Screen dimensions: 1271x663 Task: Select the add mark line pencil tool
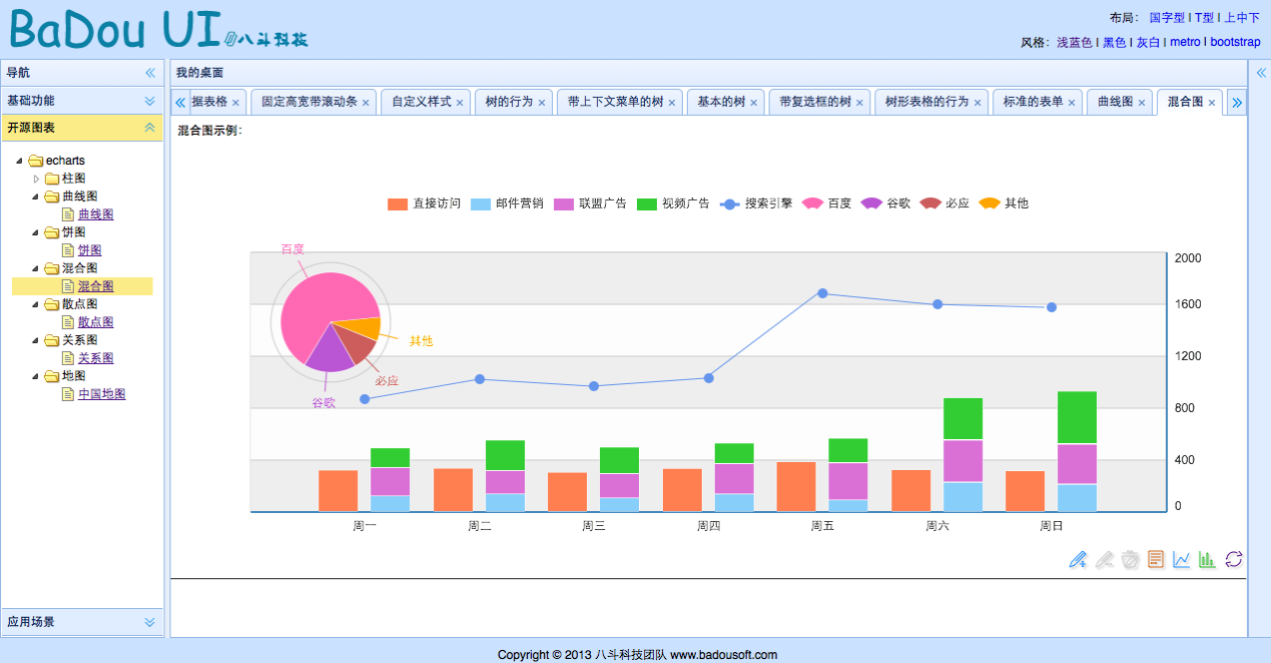pos(1078,560)
